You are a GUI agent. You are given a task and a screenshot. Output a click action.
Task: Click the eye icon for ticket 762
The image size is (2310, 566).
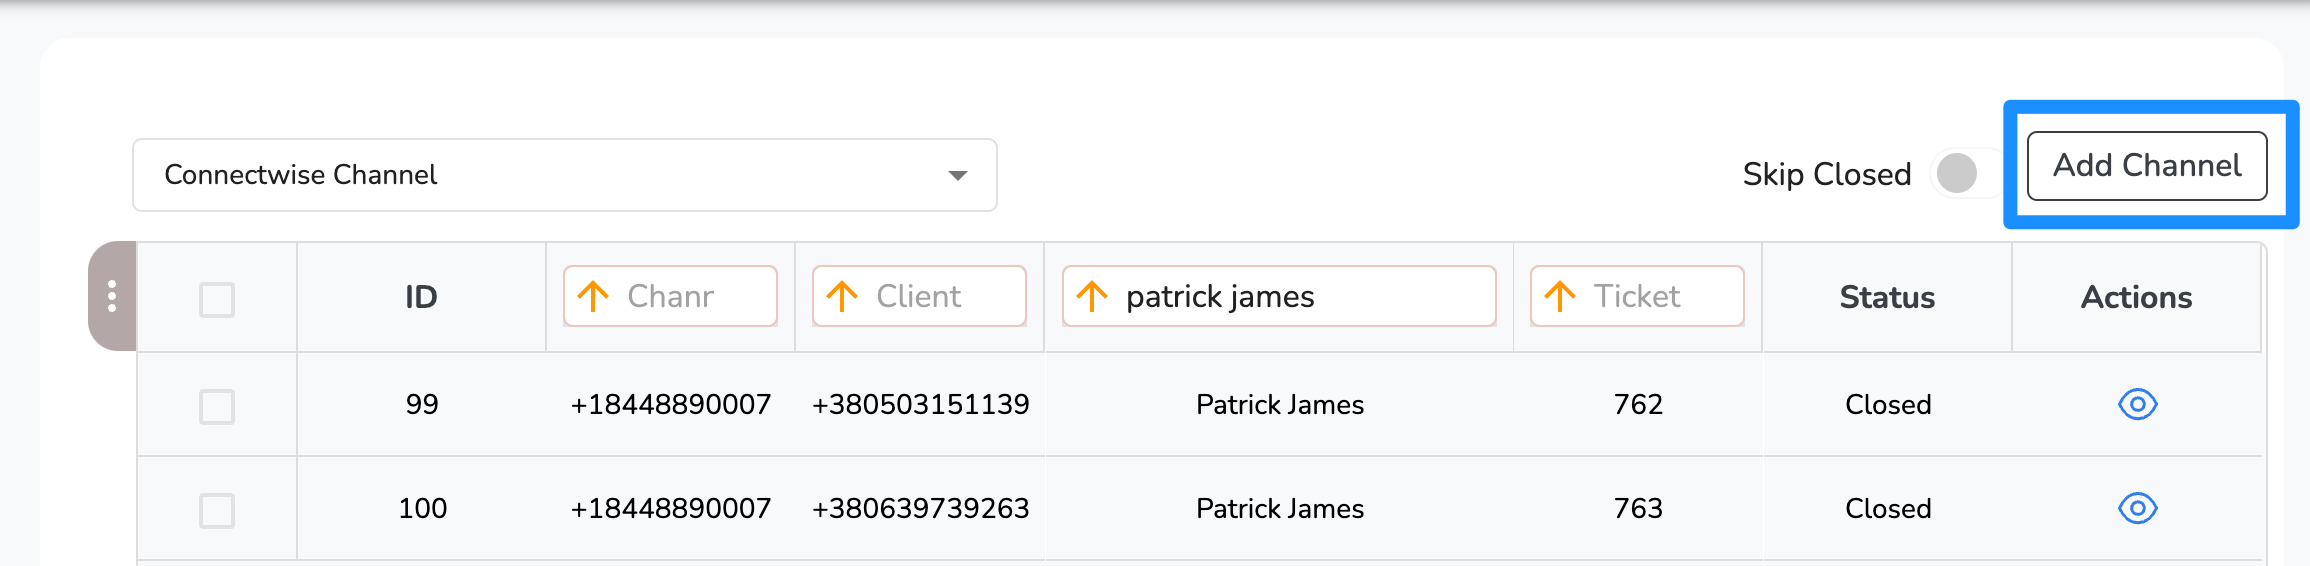(x=2137, y=404)
